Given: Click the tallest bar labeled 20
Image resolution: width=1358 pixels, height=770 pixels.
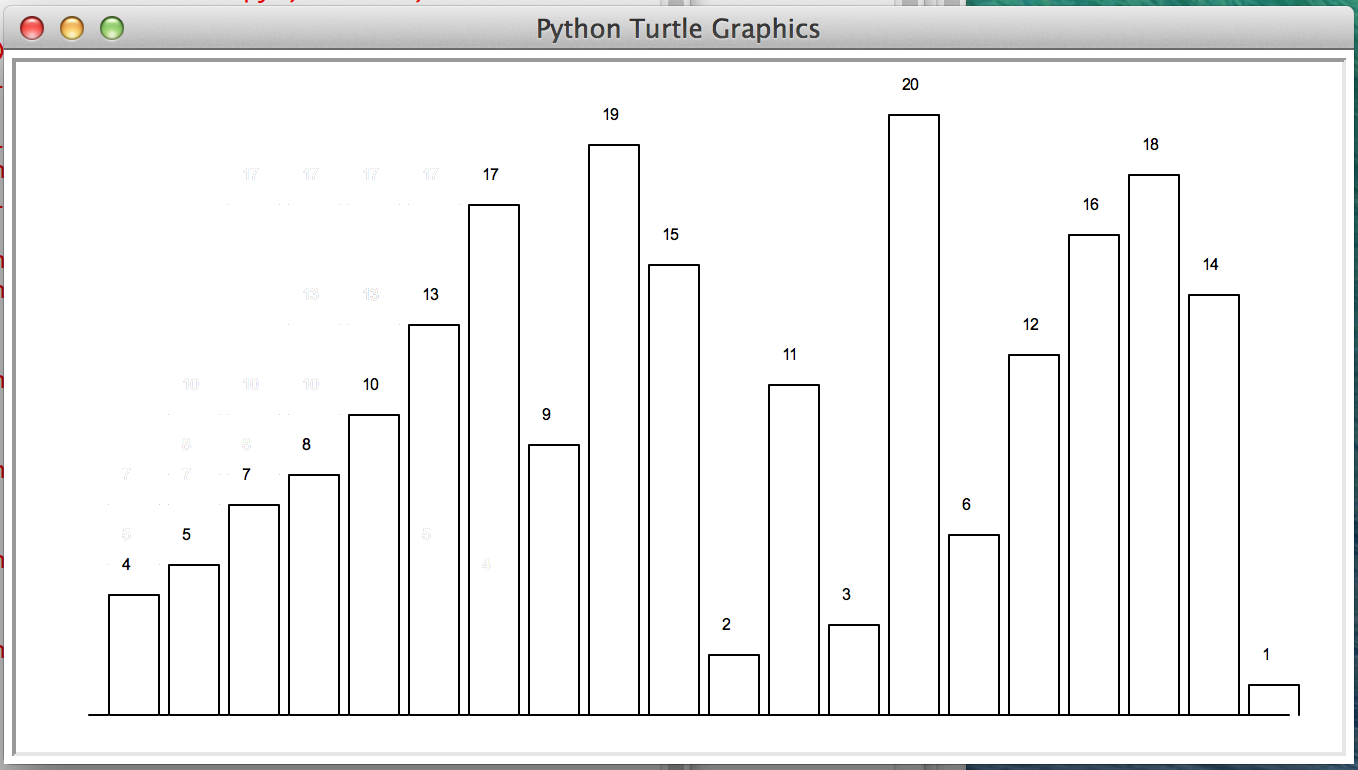Looking at the screenshot, I should pyautogui.click(x=914, y=415).
